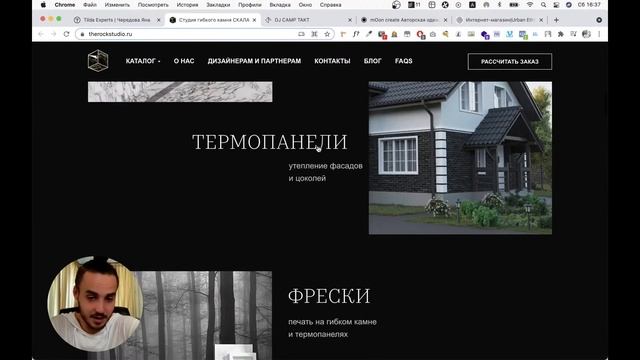Click the clock showing 16:37
The height and width of the screenshot is (360, 640).
(x=589, y=5)
